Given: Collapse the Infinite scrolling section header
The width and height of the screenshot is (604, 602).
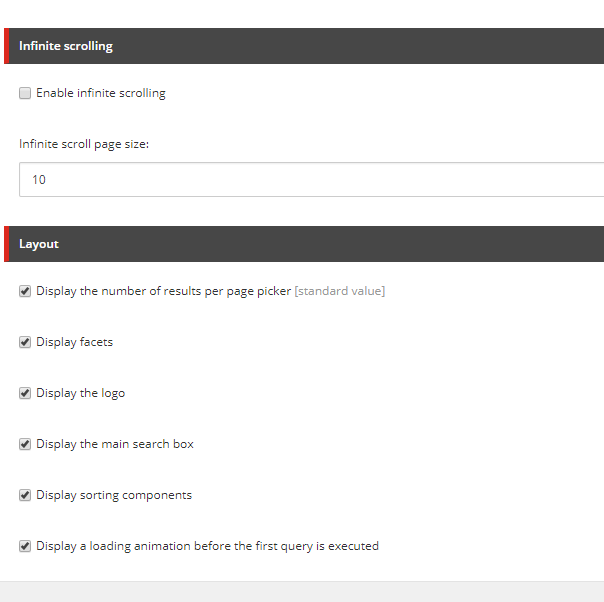Looking at the screenshot, I should (300, 46).
